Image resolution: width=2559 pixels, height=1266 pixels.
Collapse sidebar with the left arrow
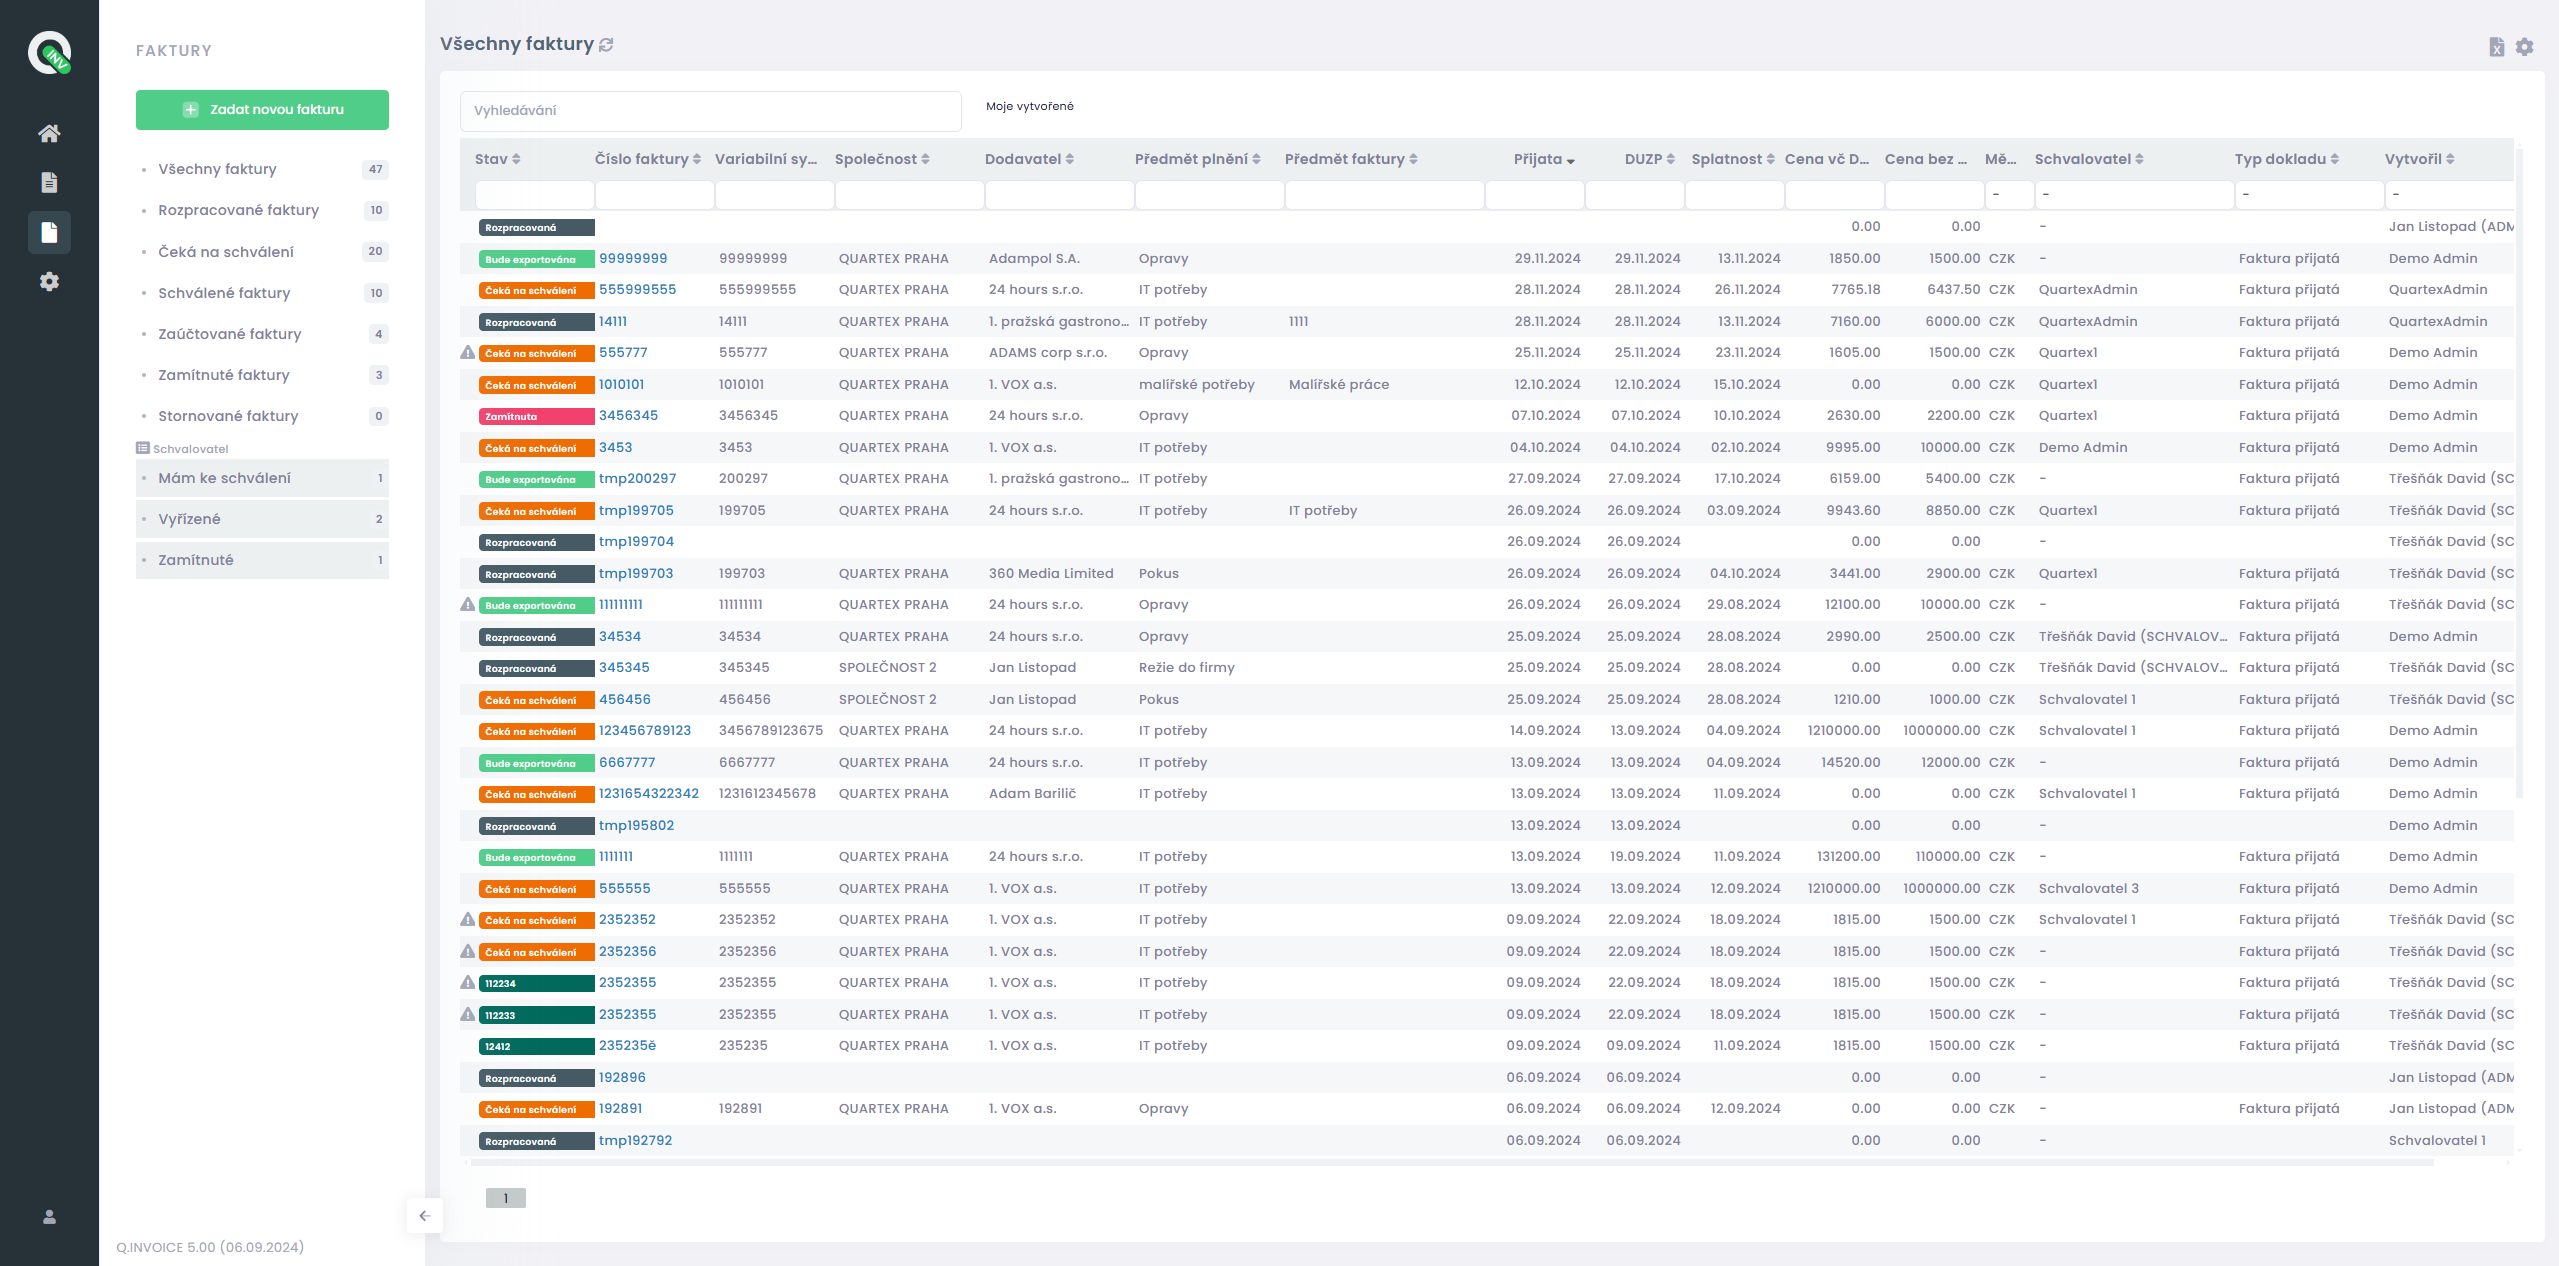[x=424, y=1216]
